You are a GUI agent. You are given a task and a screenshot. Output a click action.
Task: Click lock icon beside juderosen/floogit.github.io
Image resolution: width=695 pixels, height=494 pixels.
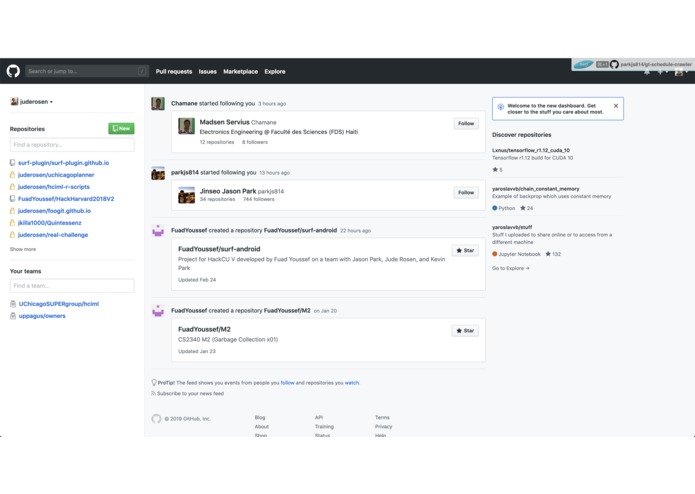12,210
